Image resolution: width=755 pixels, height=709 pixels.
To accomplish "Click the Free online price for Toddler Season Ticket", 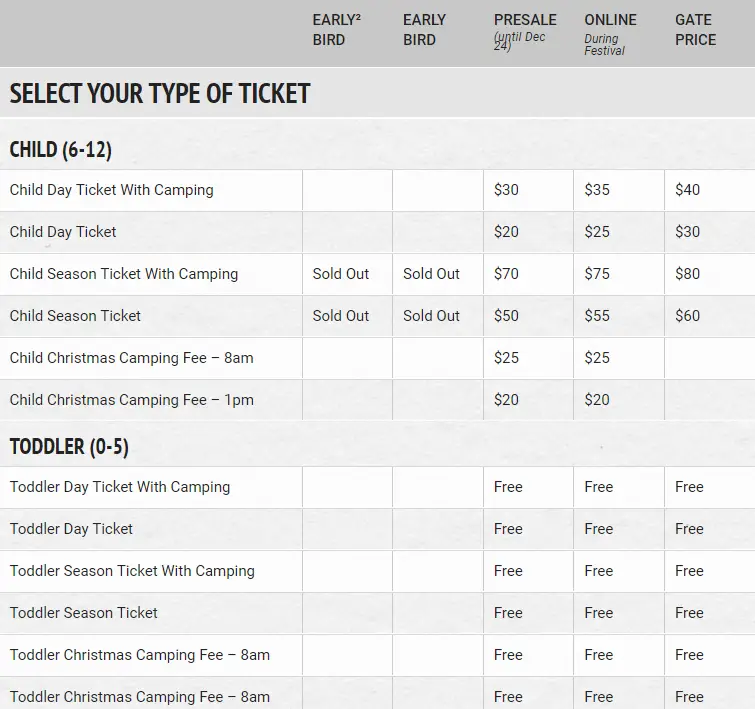I will pos(599,613).
